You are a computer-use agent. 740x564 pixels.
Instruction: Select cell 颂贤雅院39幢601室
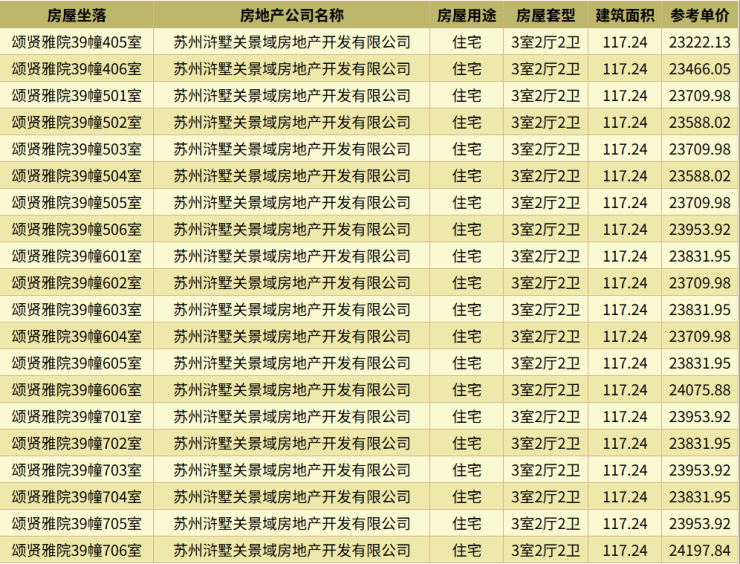tap(76, 256)
